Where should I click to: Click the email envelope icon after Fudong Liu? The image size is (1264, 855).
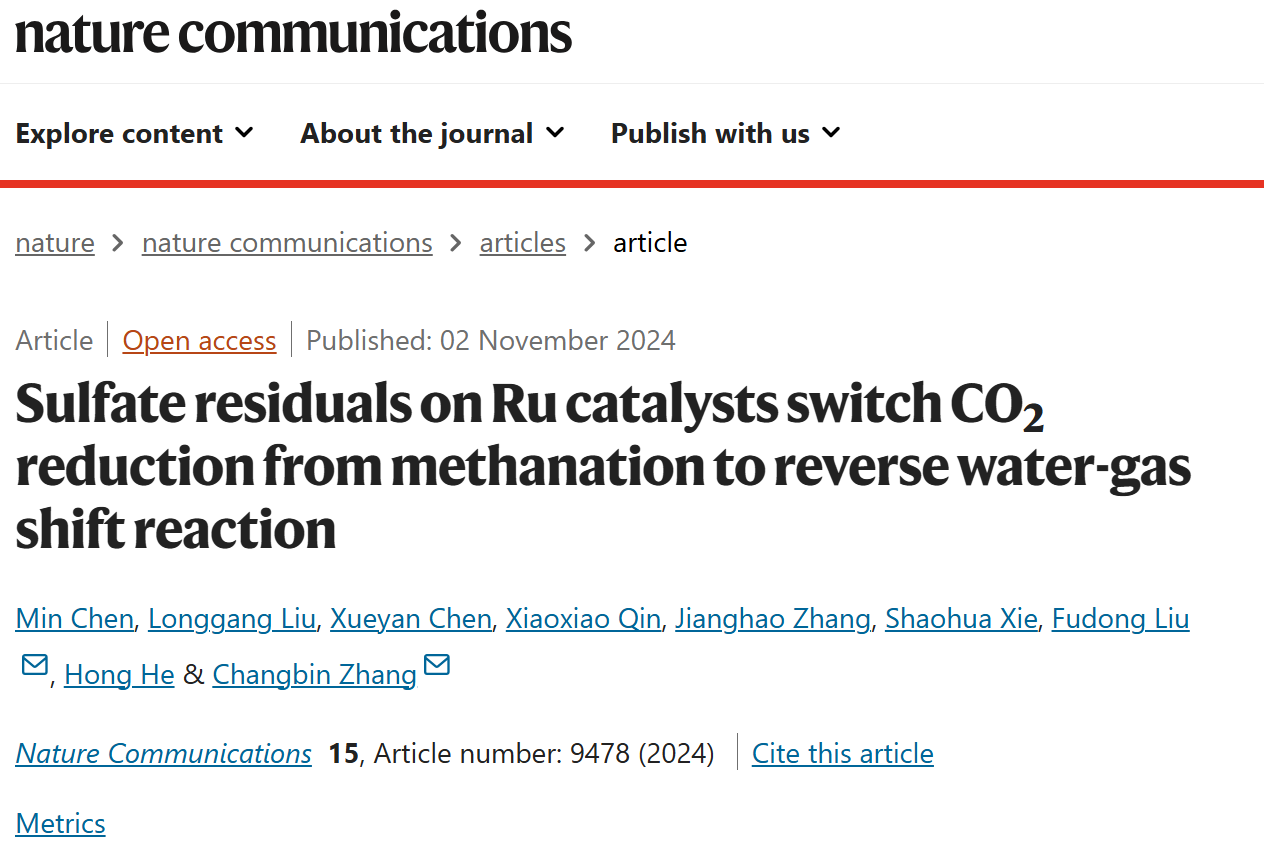(x=35, y=665)
